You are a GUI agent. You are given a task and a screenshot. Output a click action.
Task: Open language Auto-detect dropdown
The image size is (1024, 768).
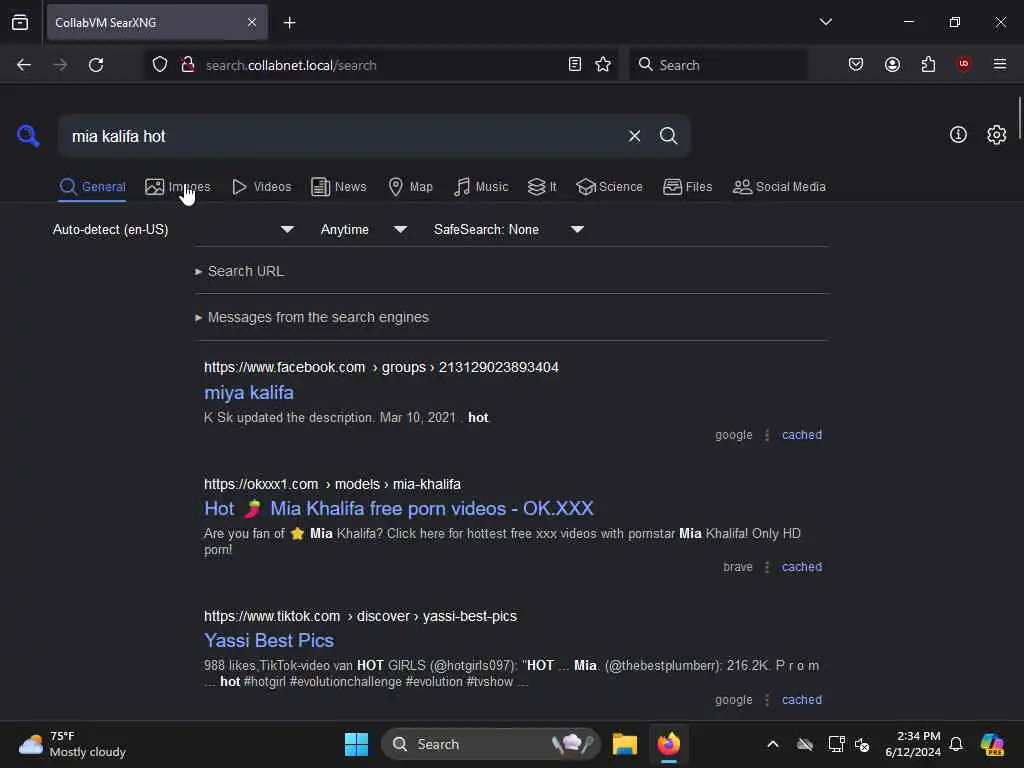173,229
